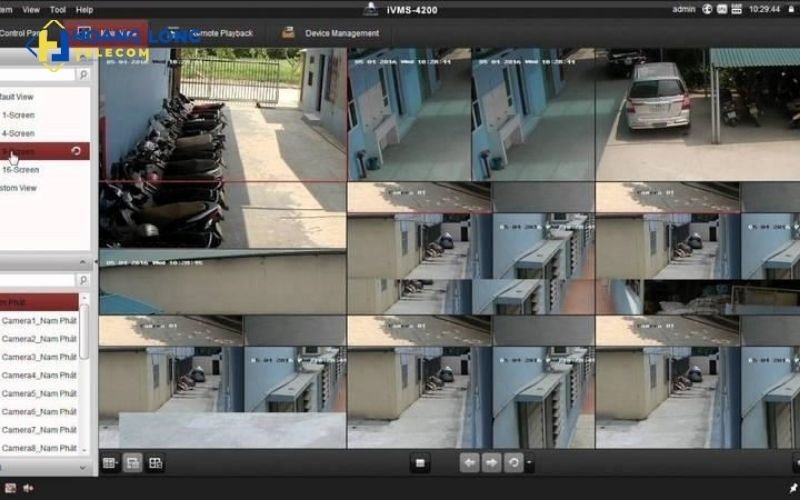
Task: Select Camera5_Nam Phát in the list
Action: tap(39, 393)
